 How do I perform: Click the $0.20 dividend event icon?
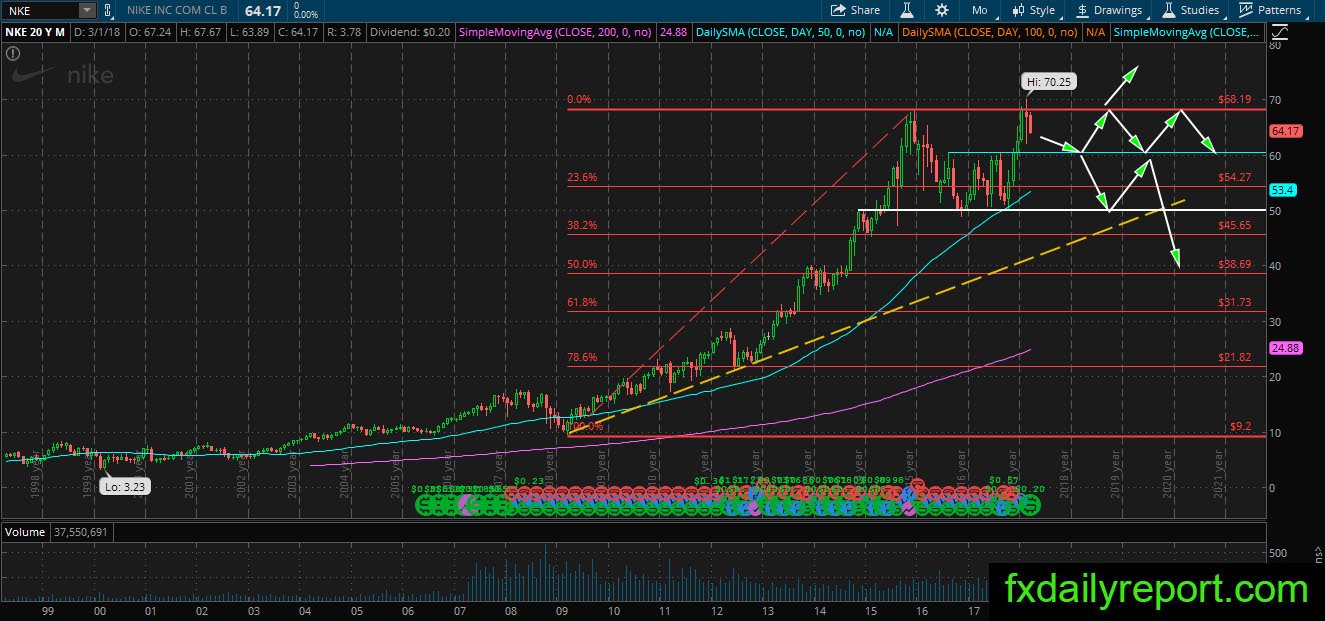pos(1031,506)
